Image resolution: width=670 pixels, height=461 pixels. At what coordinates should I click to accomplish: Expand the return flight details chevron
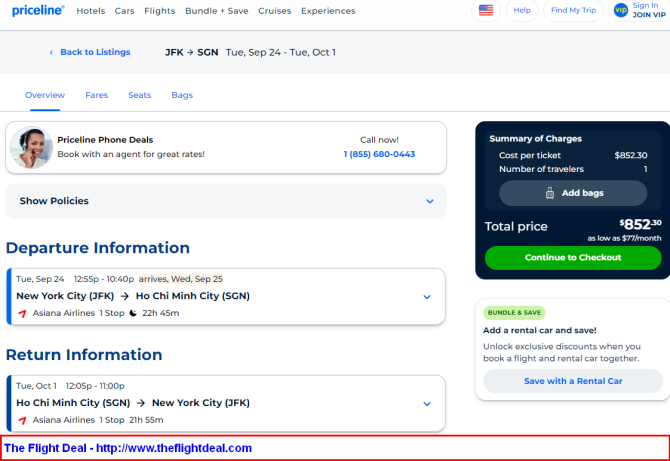pos(426,404)
